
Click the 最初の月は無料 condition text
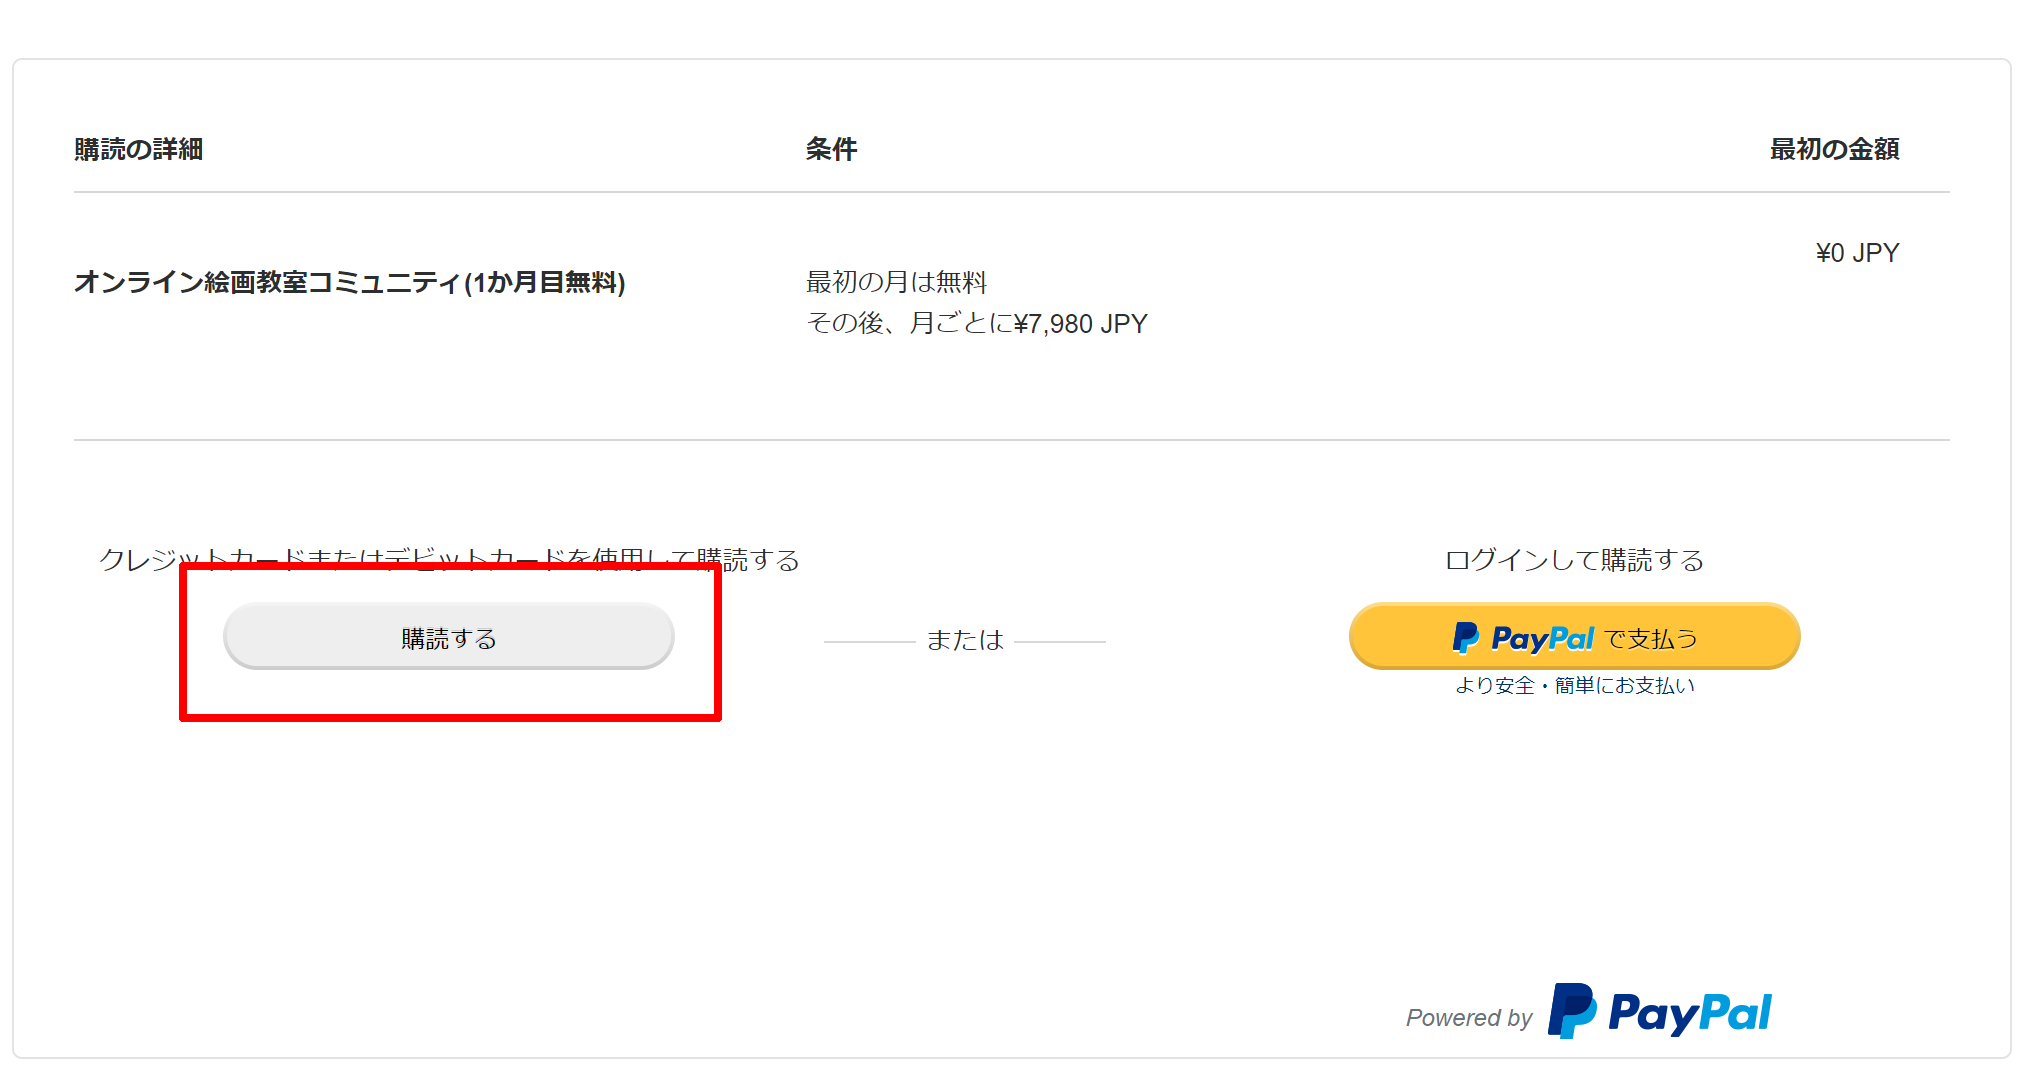click(x=896, y=283)
